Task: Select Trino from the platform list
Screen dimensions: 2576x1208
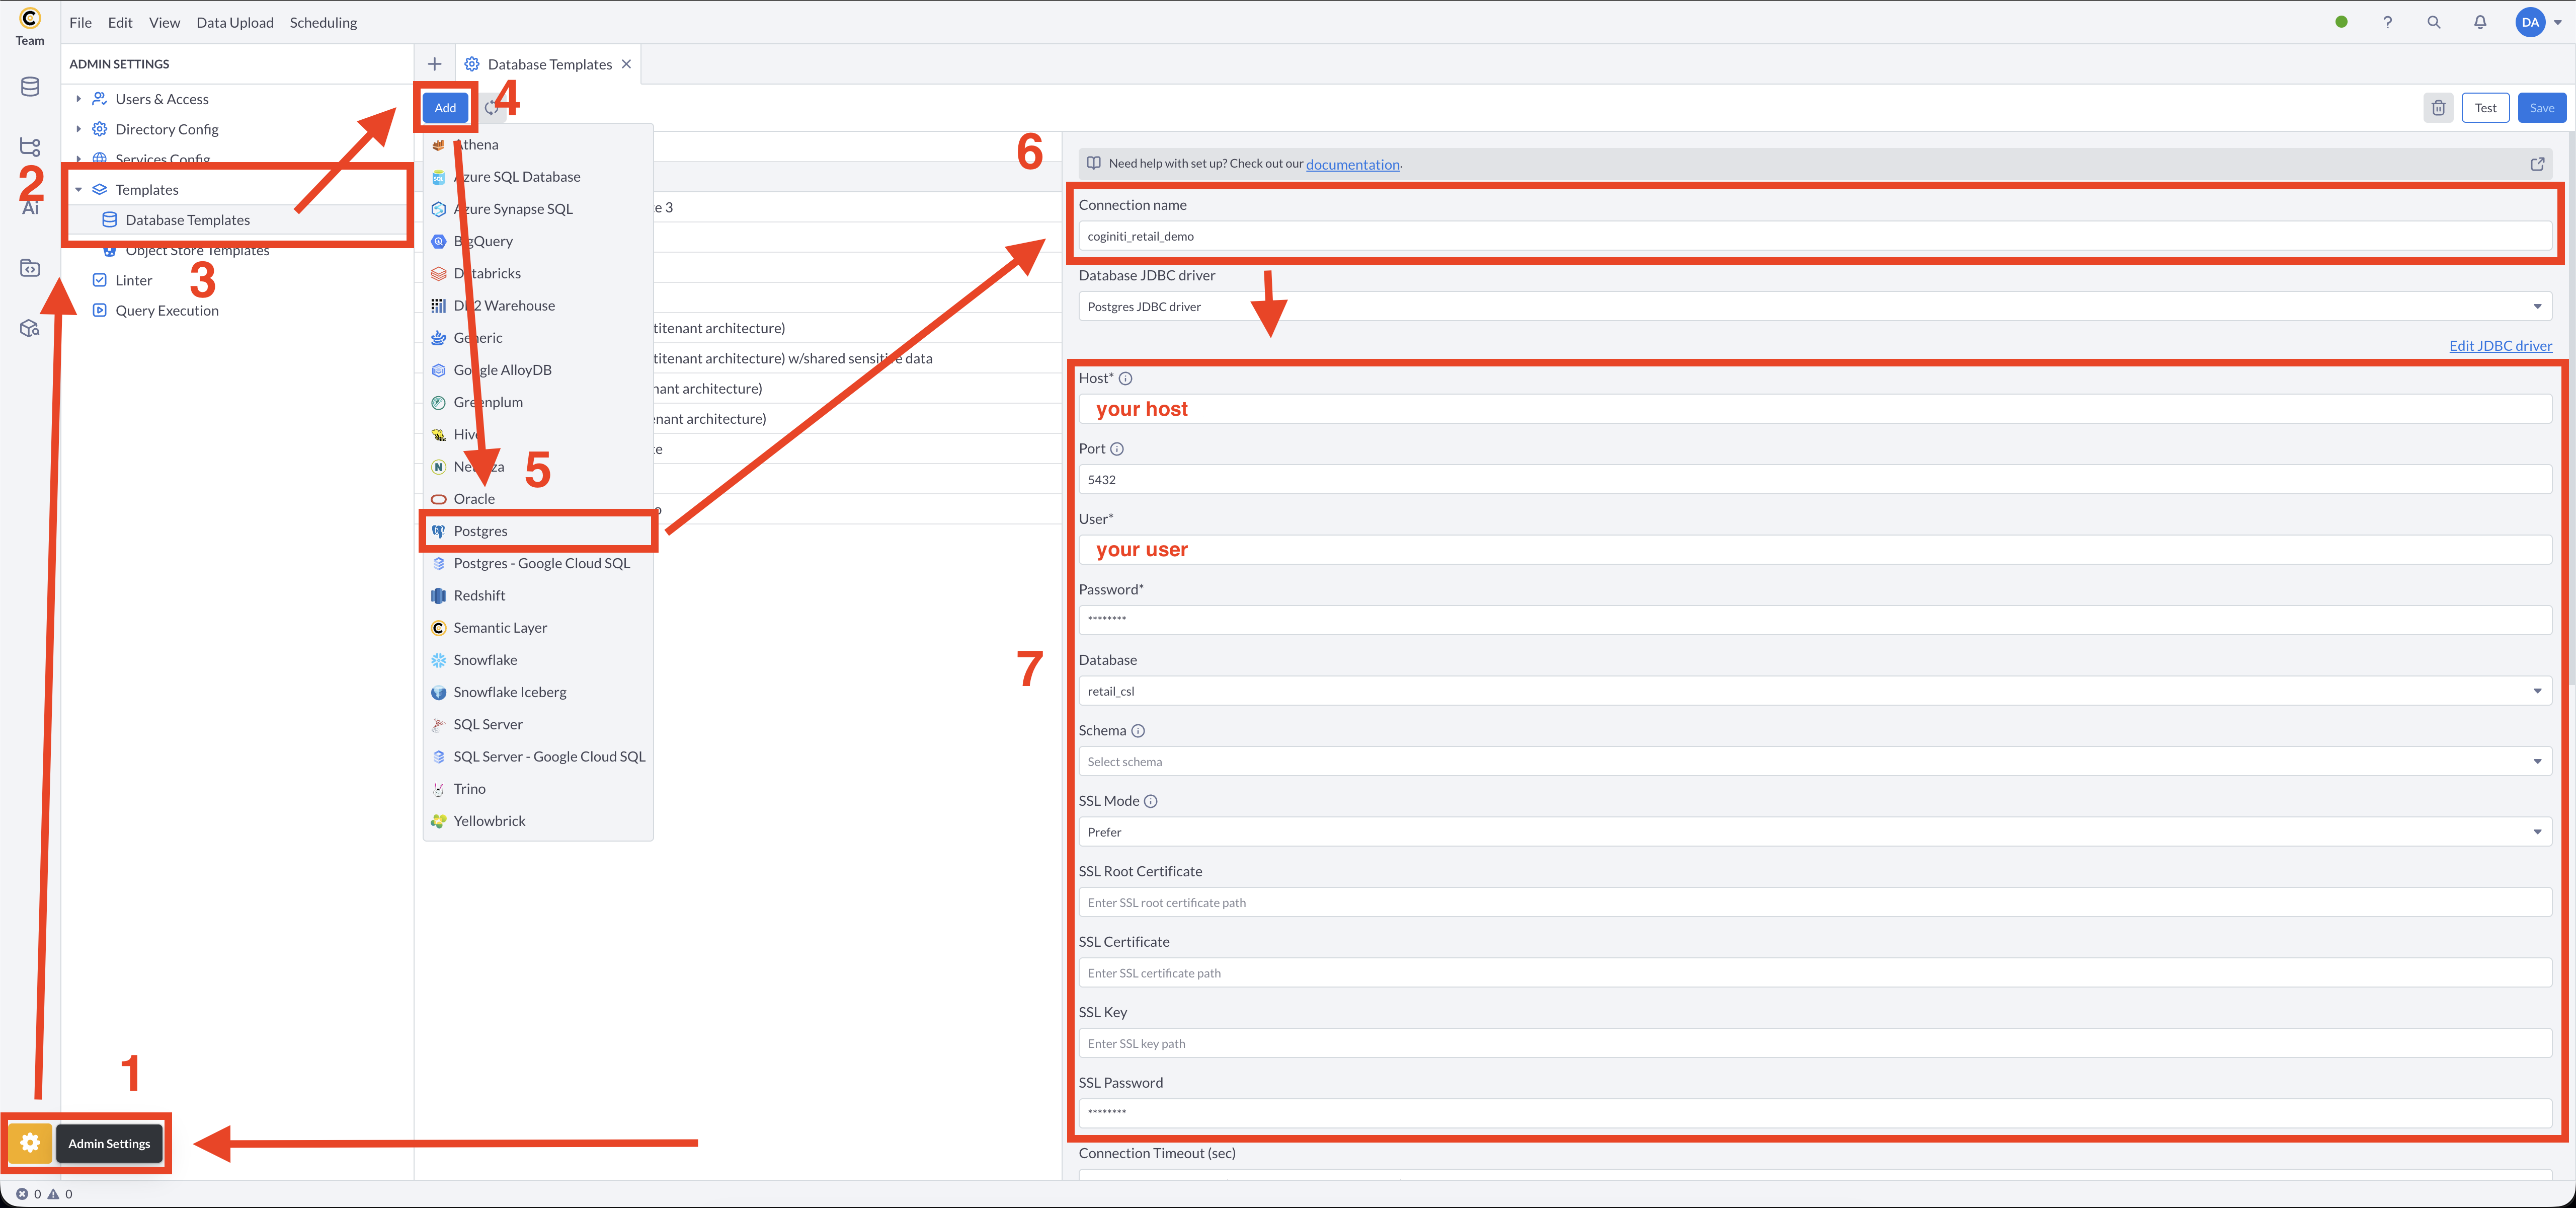Action: pyautogui.click(x=538, y=789)
